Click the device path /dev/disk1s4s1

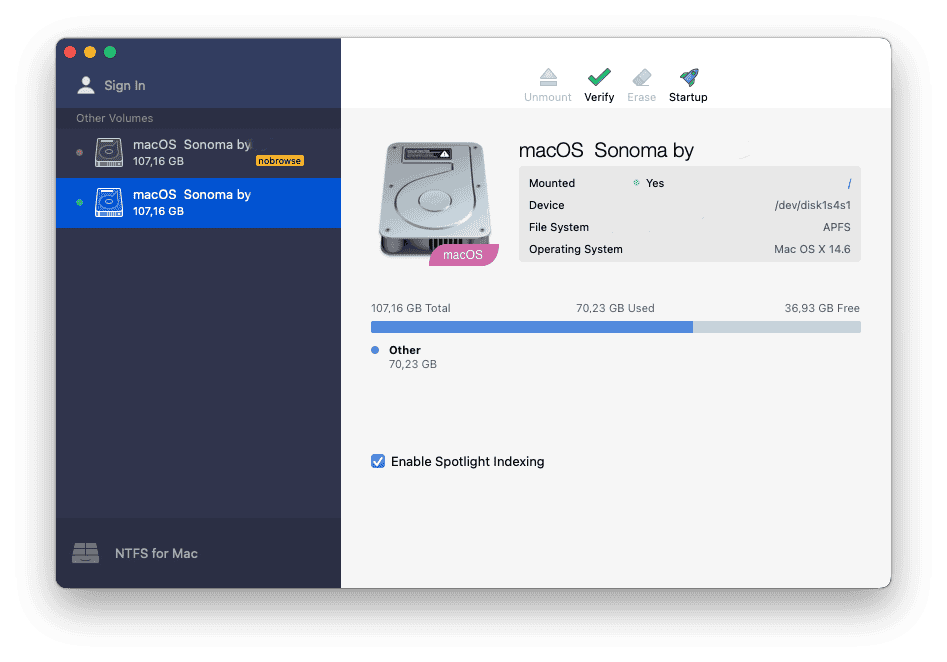coord(812,205)
